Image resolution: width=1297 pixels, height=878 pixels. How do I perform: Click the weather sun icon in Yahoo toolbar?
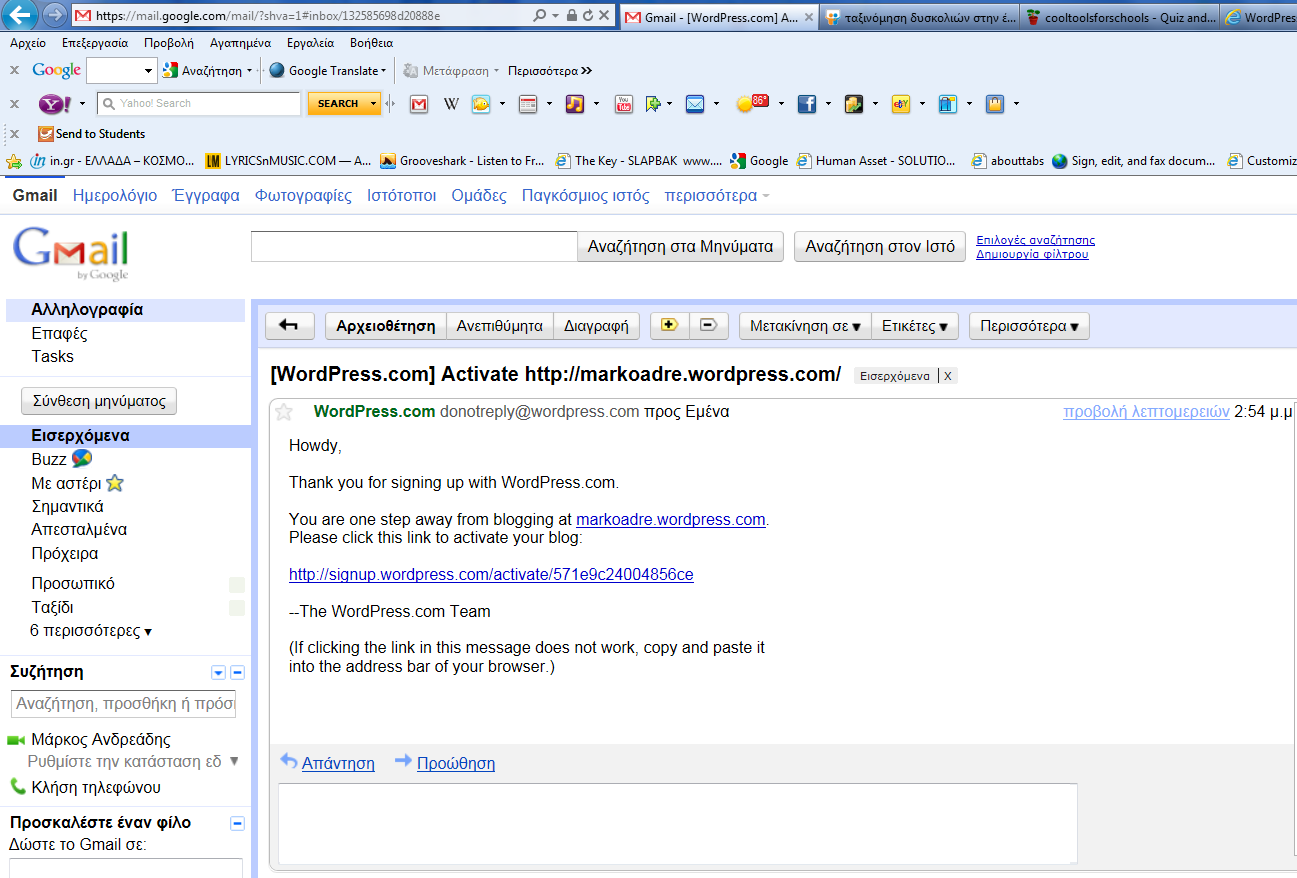751,102
